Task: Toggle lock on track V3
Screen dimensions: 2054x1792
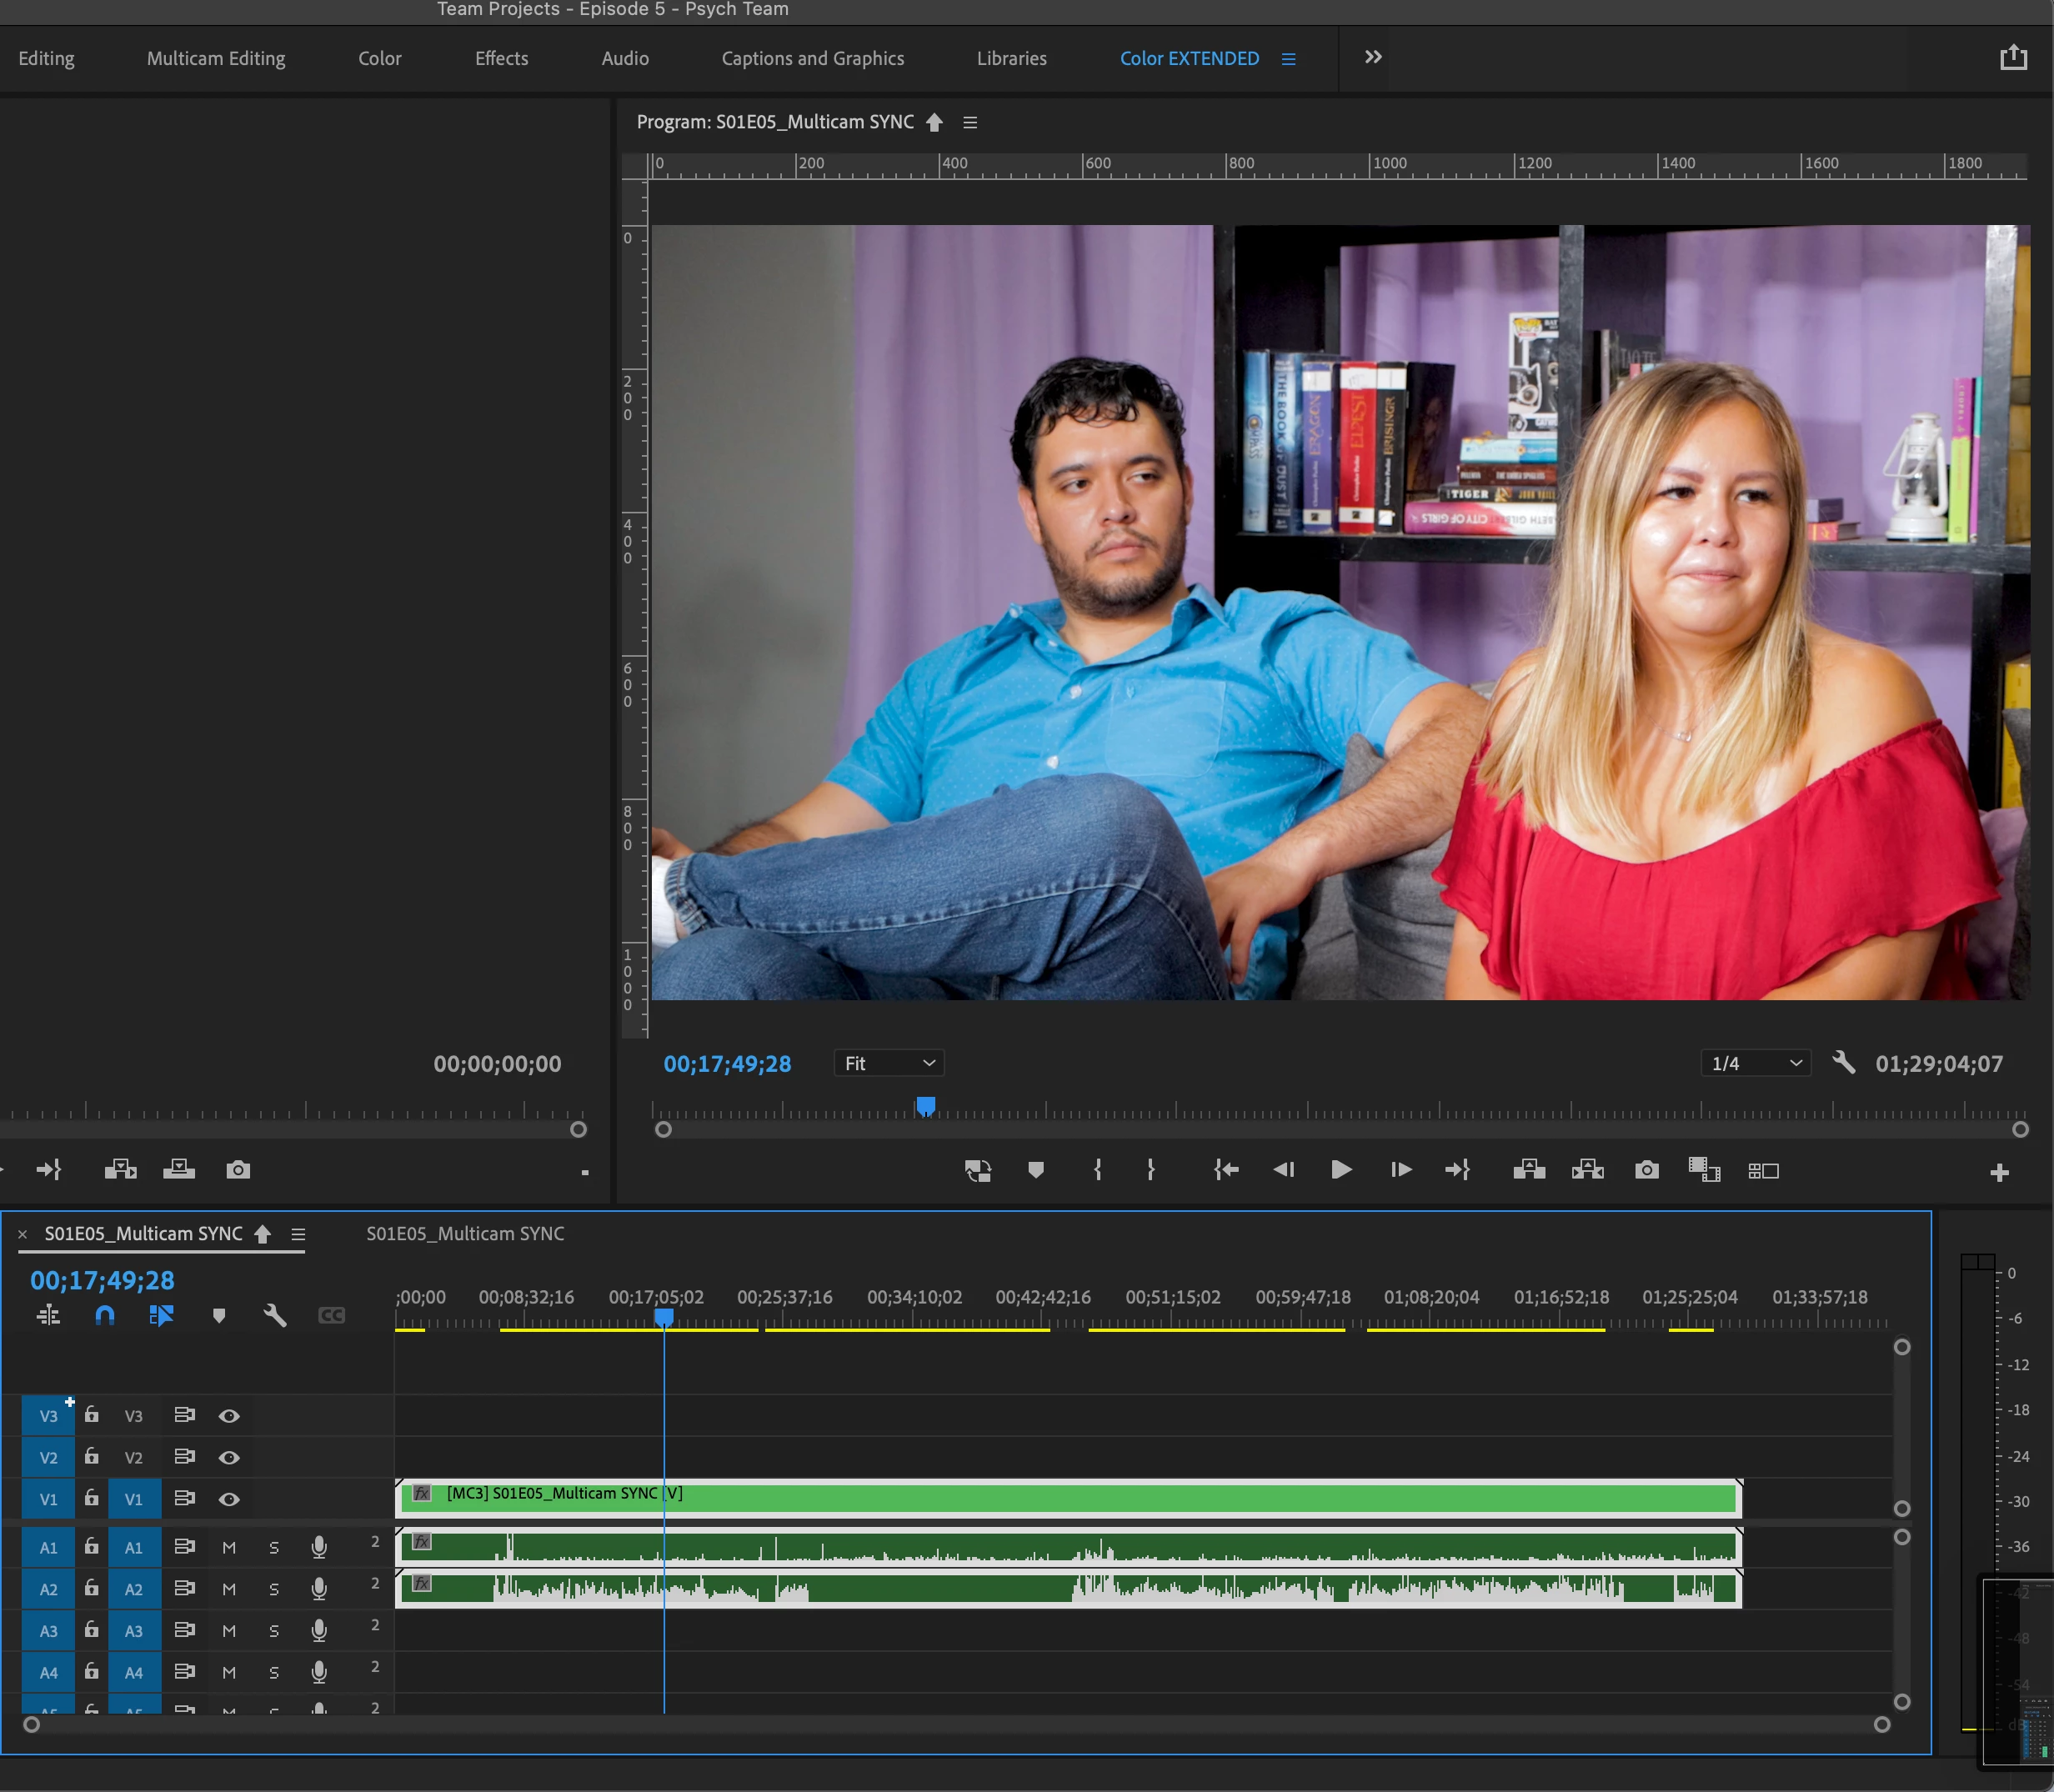Action: 92,1415
